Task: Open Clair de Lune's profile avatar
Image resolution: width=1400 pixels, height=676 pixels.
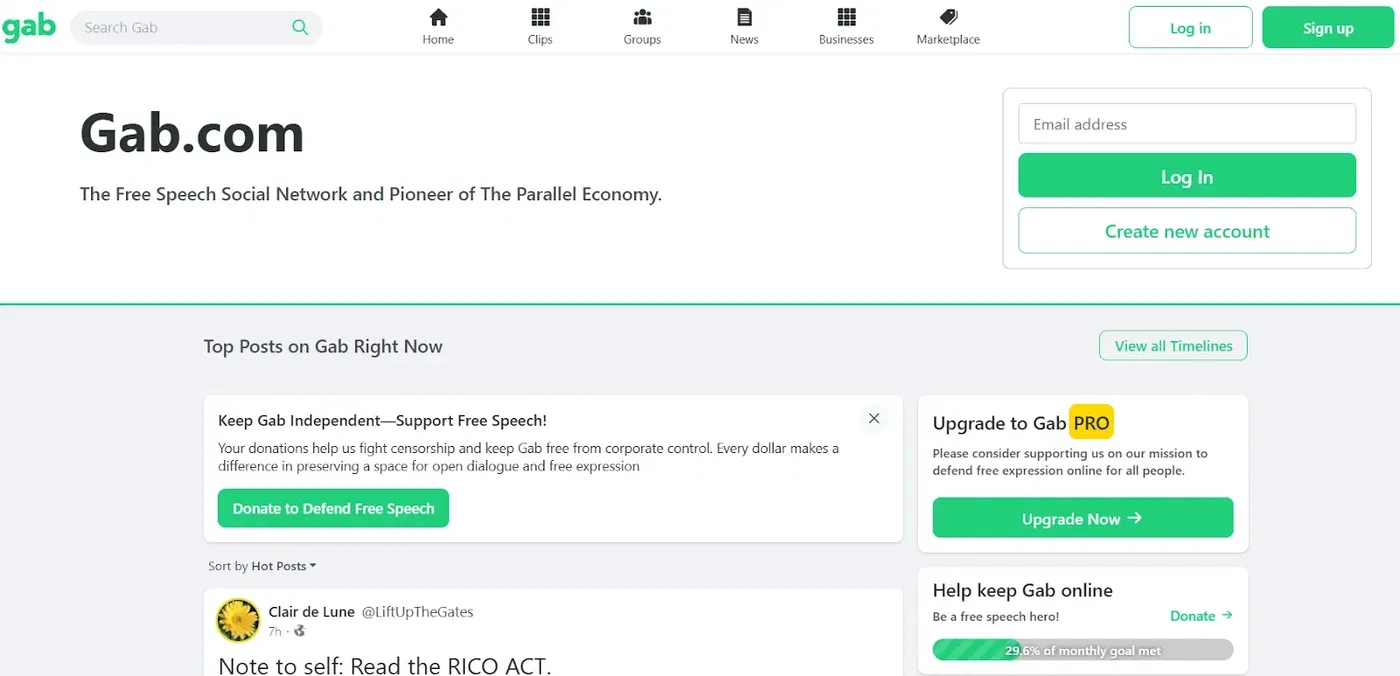Action: tap(239, 621)
